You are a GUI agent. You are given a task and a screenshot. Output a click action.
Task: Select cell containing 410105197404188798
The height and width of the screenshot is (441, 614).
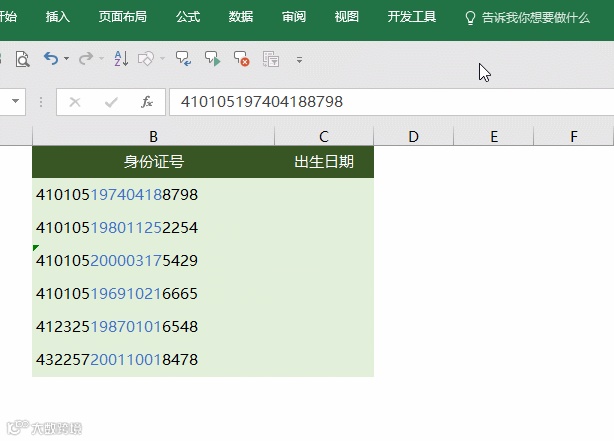pyautogui.click(x=154, y=195)
